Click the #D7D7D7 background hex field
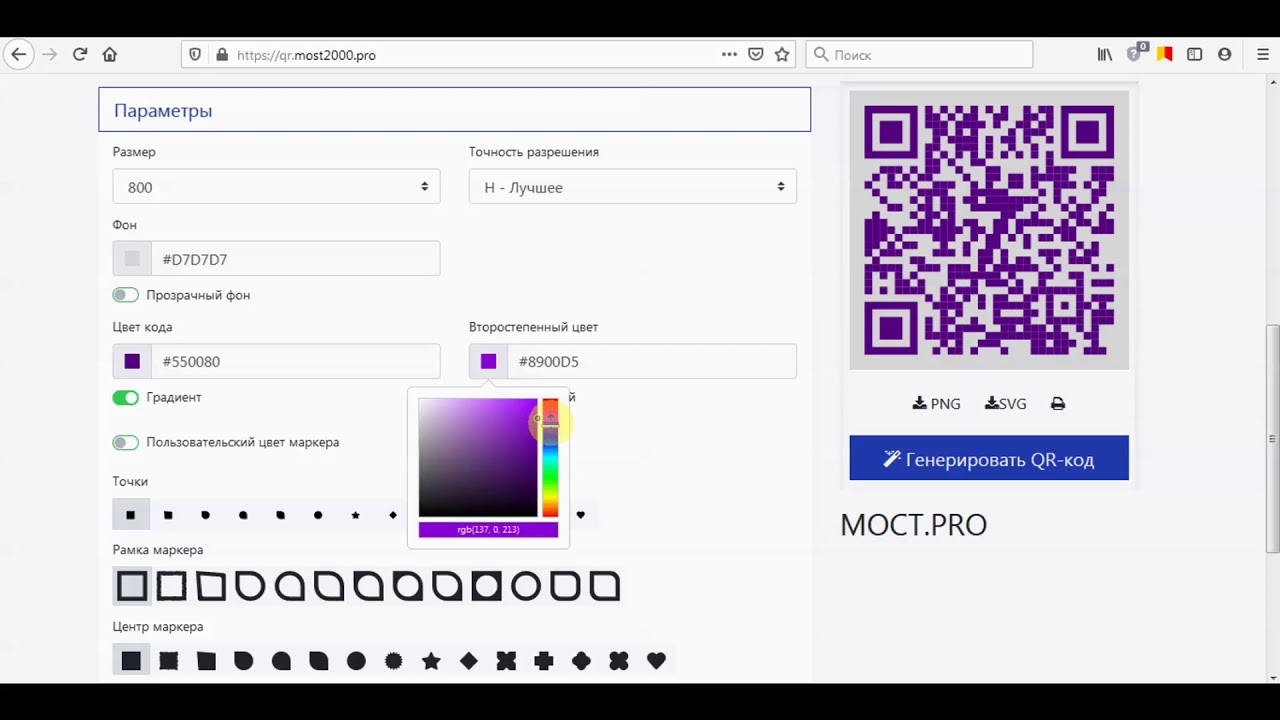The width and height of the screenshot is (1280, 720). click(295, 259)
